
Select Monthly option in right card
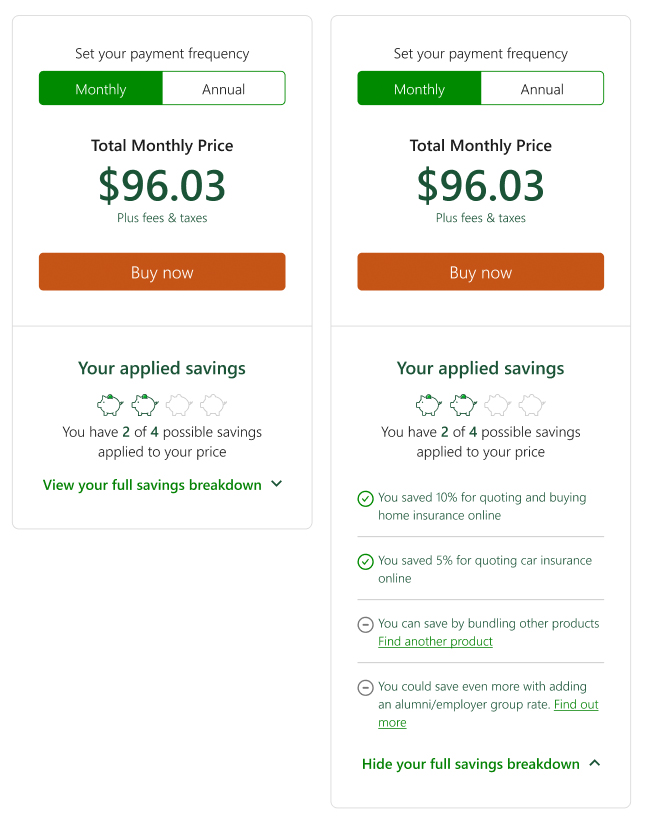tap(419, 89)
